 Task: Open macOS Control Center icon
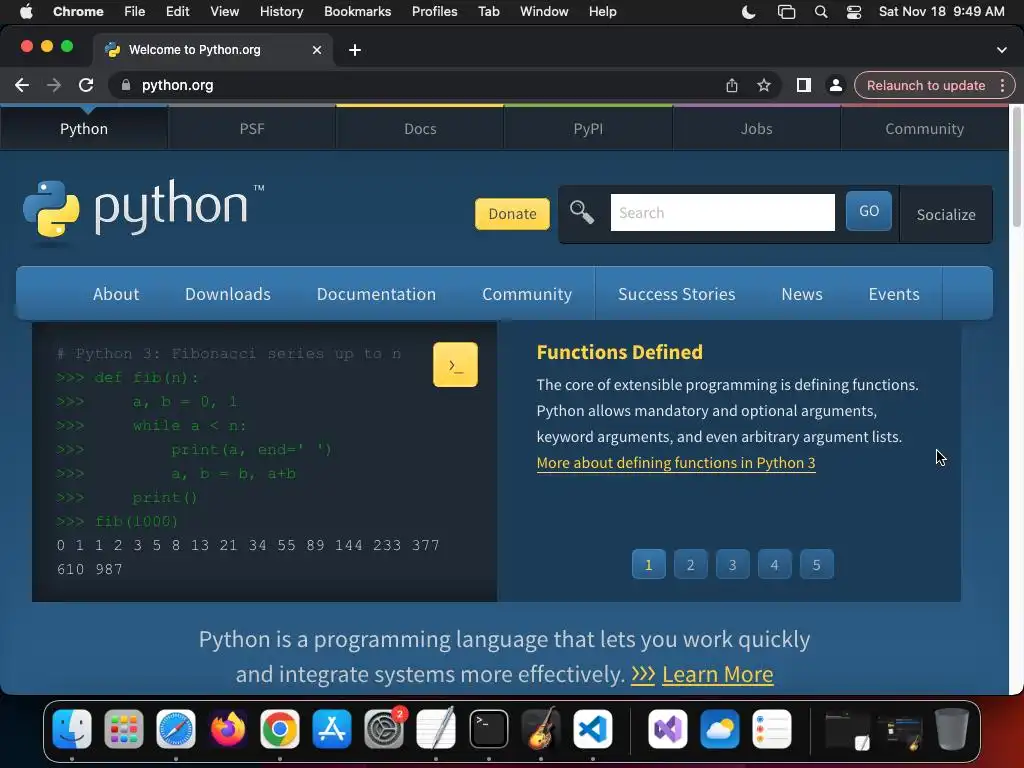click(854, 12)
